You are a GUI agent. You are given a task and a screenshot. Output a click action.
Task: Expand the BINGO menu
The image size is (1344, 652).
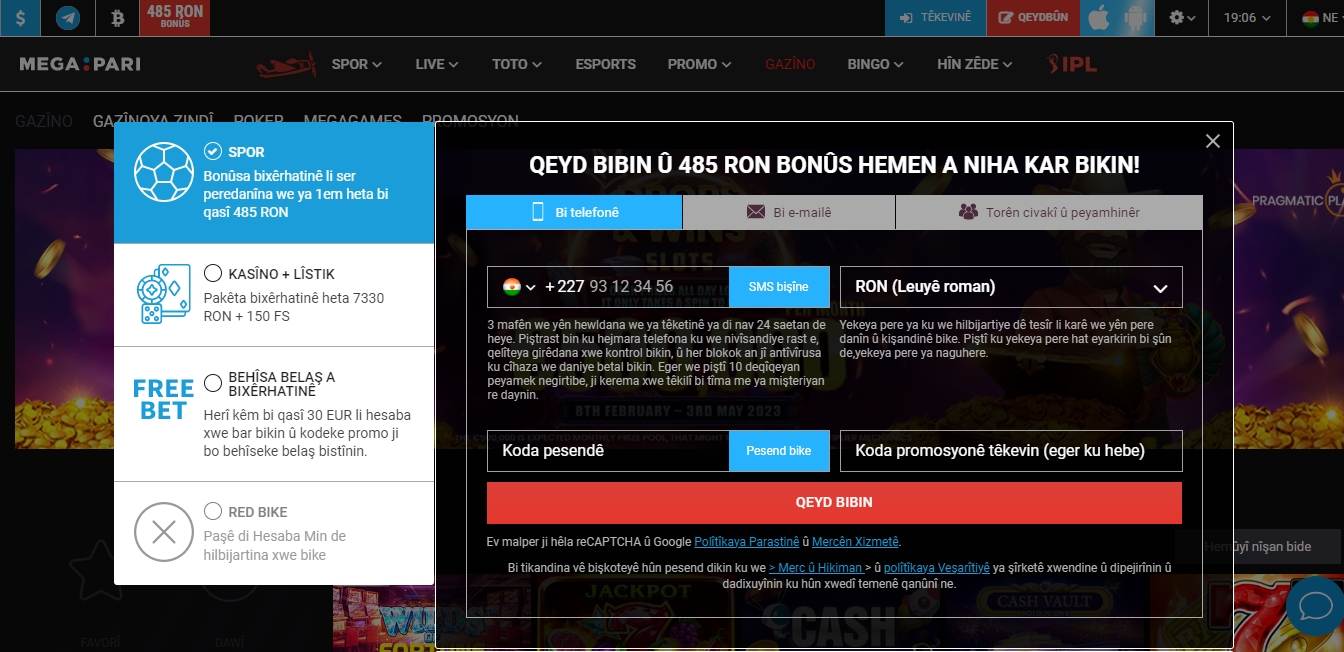click(875, 64)
